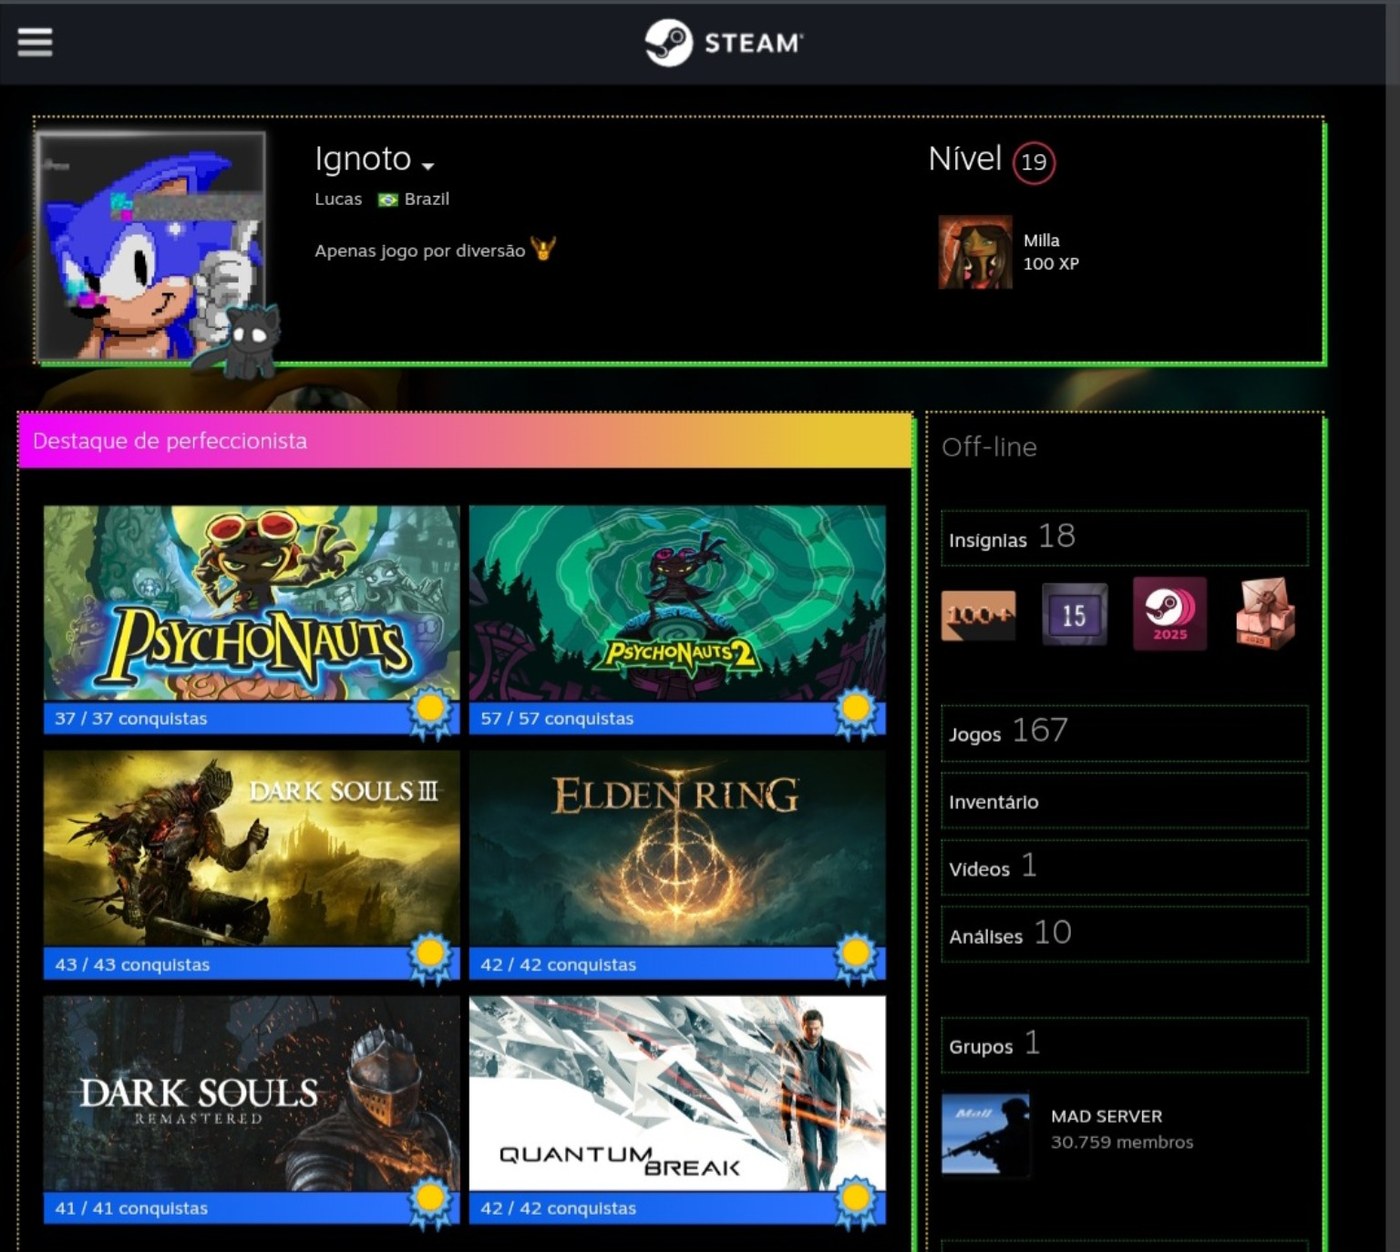This screenshot has width=1400, height=1252.
Task: Click the Steam logo in header
Action: [723, 43]
